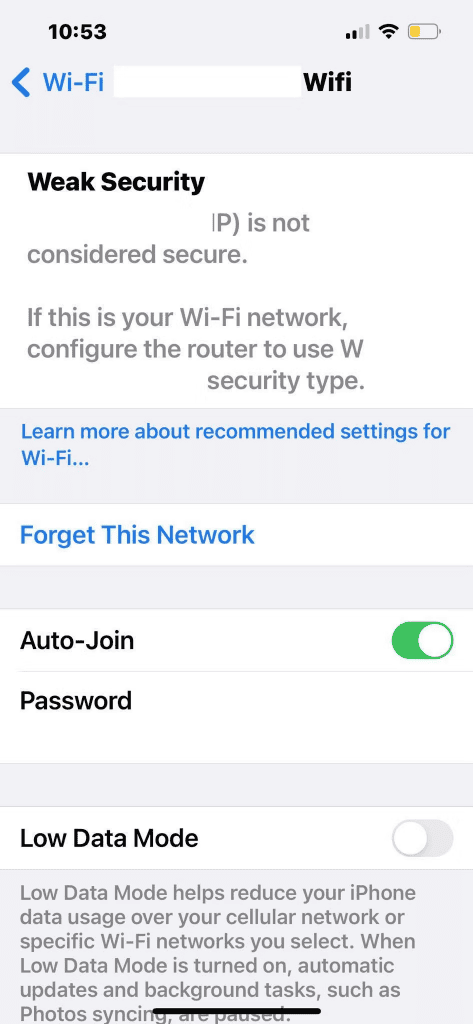The image size is (473, 1024).
Task: Select the Auto-Join label
Action: (77, 641)
